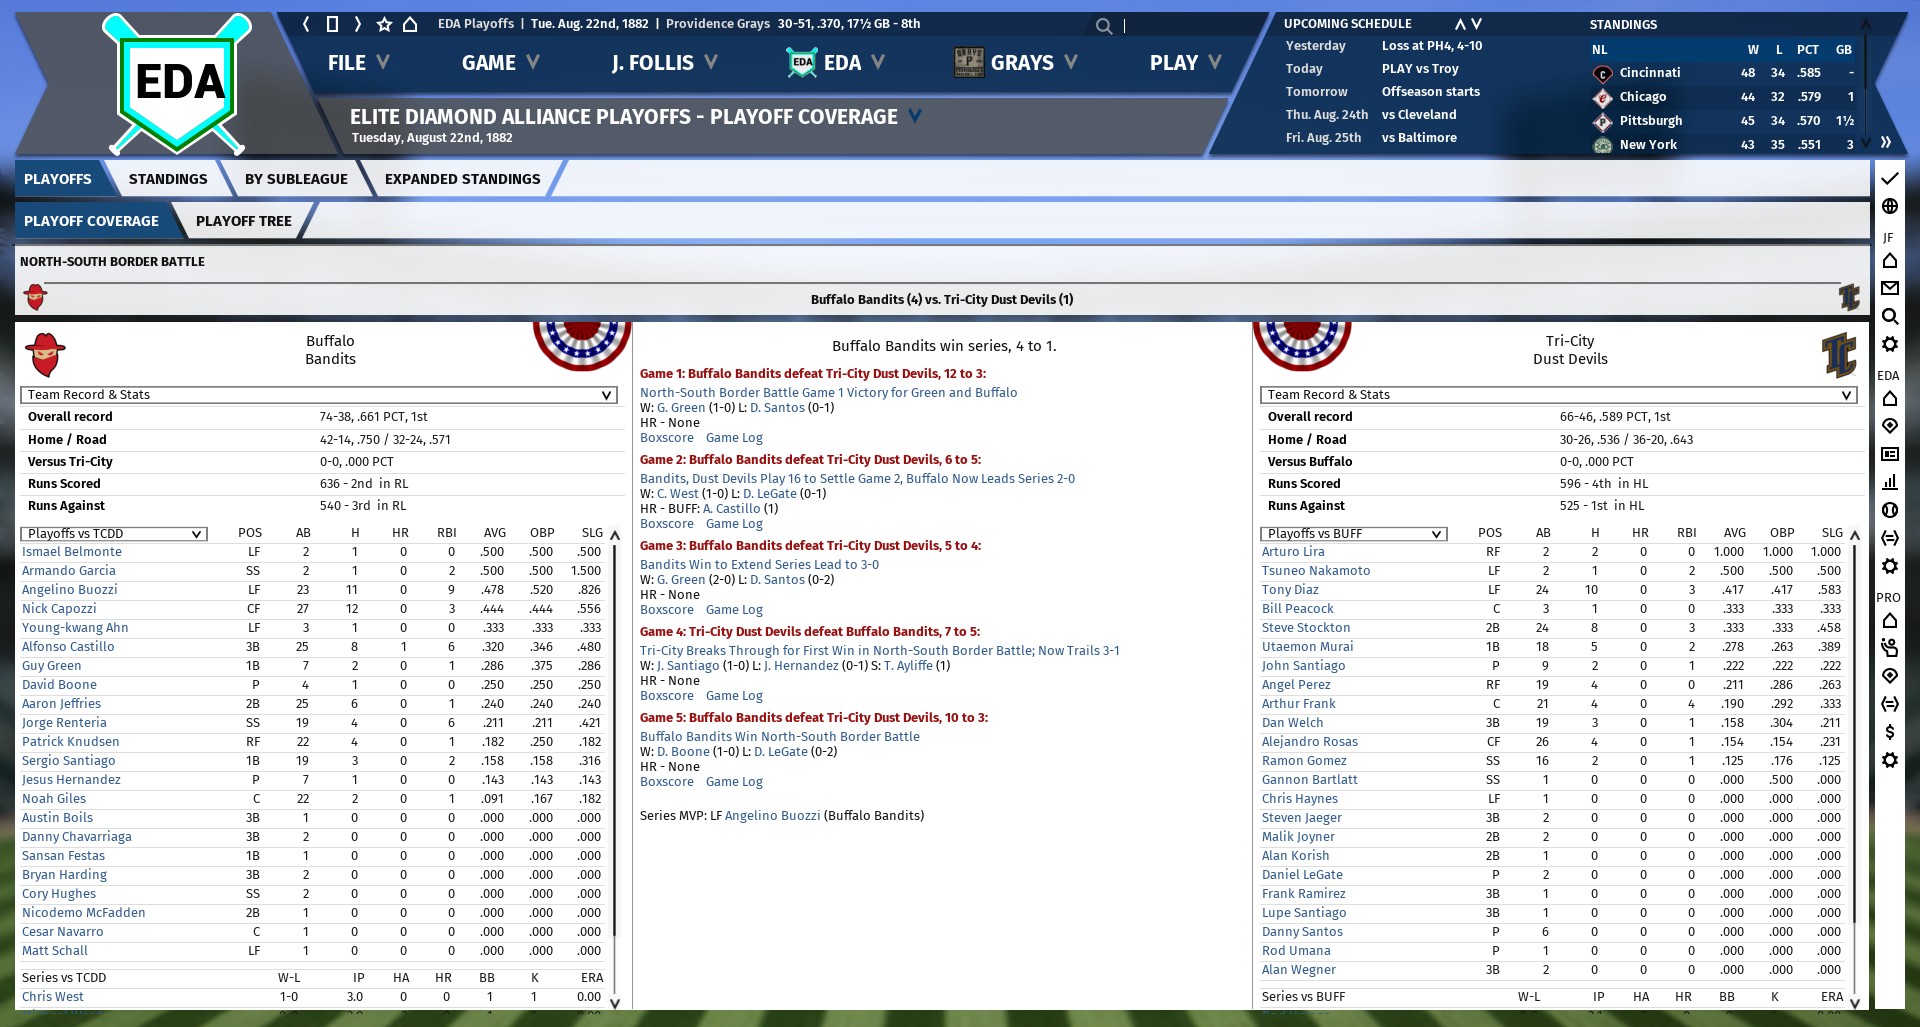
Task: Click the checkmark icon in sidebar
Action: tap(1889, 178)
